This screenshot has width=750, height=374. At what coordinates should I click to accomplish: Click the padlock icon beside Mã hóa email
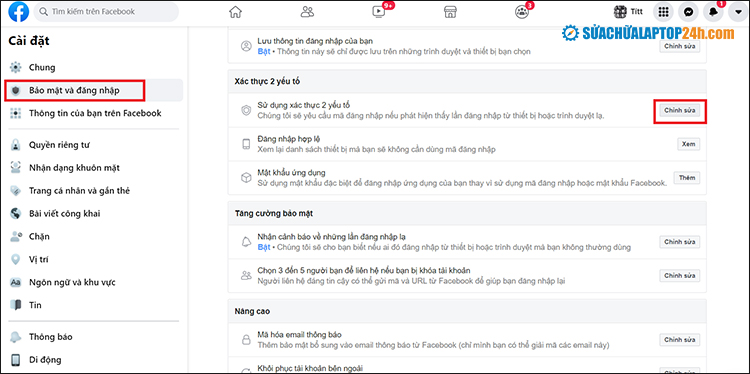coord(246,340)
